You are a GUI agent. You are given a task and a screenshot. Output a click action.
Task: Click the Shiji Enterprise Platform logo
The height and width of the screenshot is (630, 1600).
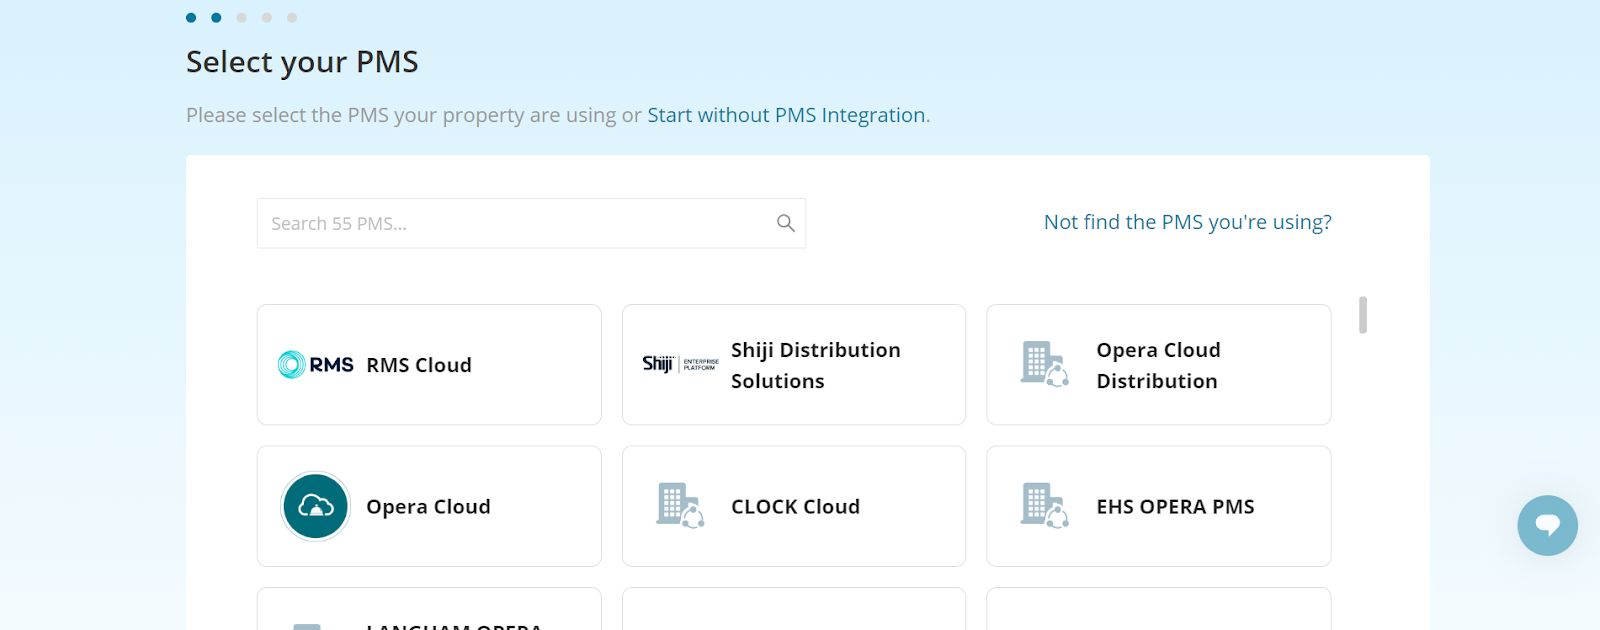(680, 364)
